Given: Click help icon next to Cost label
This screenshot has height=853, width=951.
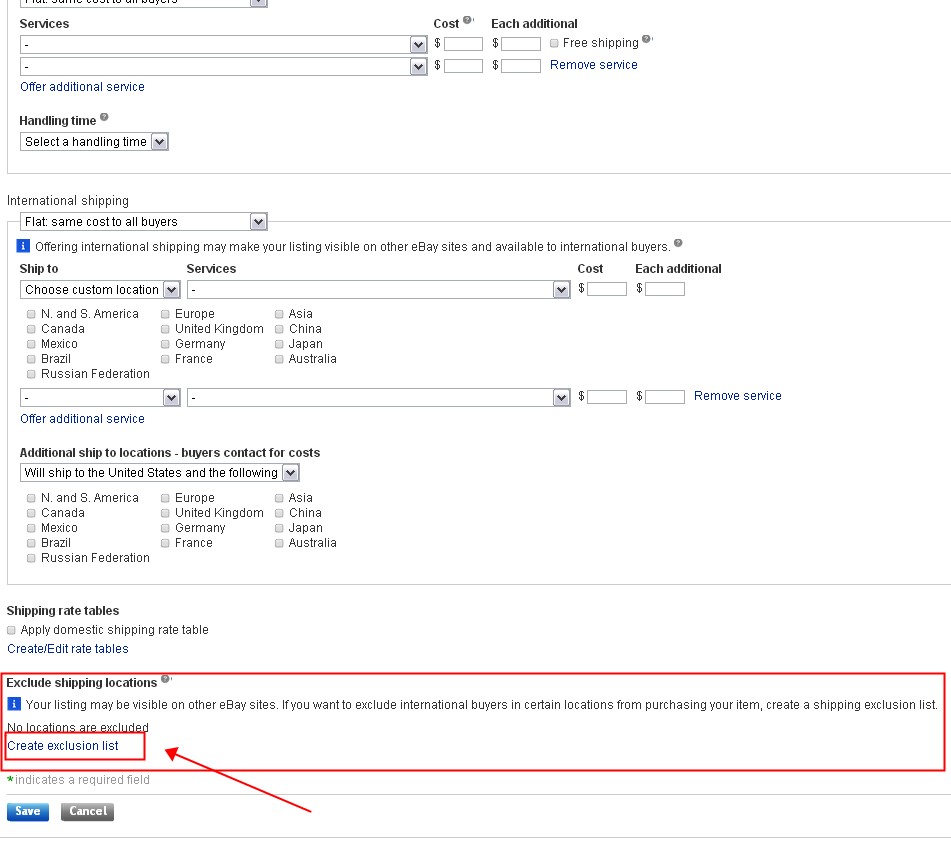Looking at the screenshot, I should pyautogui.click(x=467, y=21).
